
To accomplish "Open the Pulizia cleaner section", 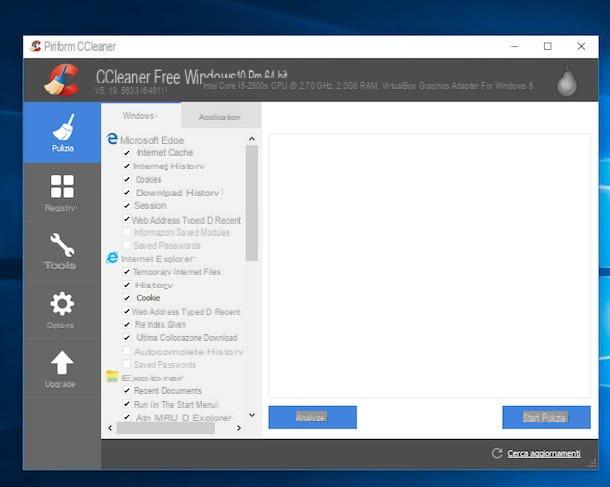I will tap(62, 133).
